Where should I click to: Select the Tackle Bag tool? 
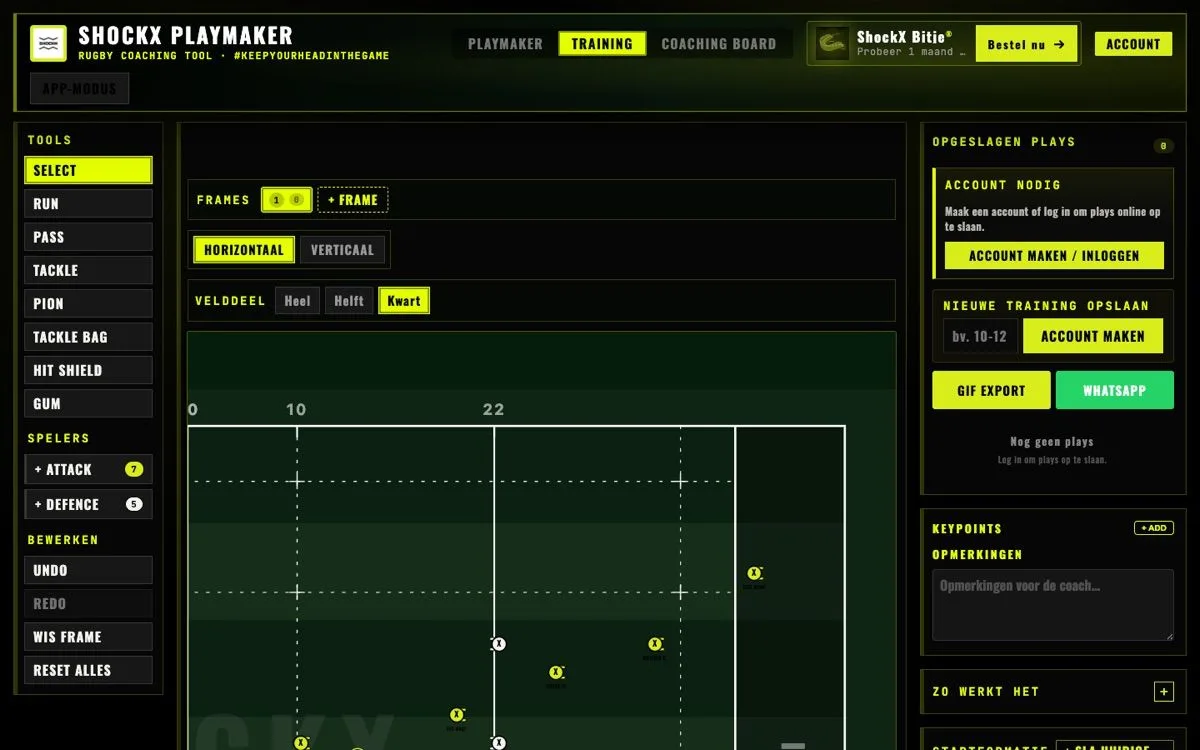89,337
